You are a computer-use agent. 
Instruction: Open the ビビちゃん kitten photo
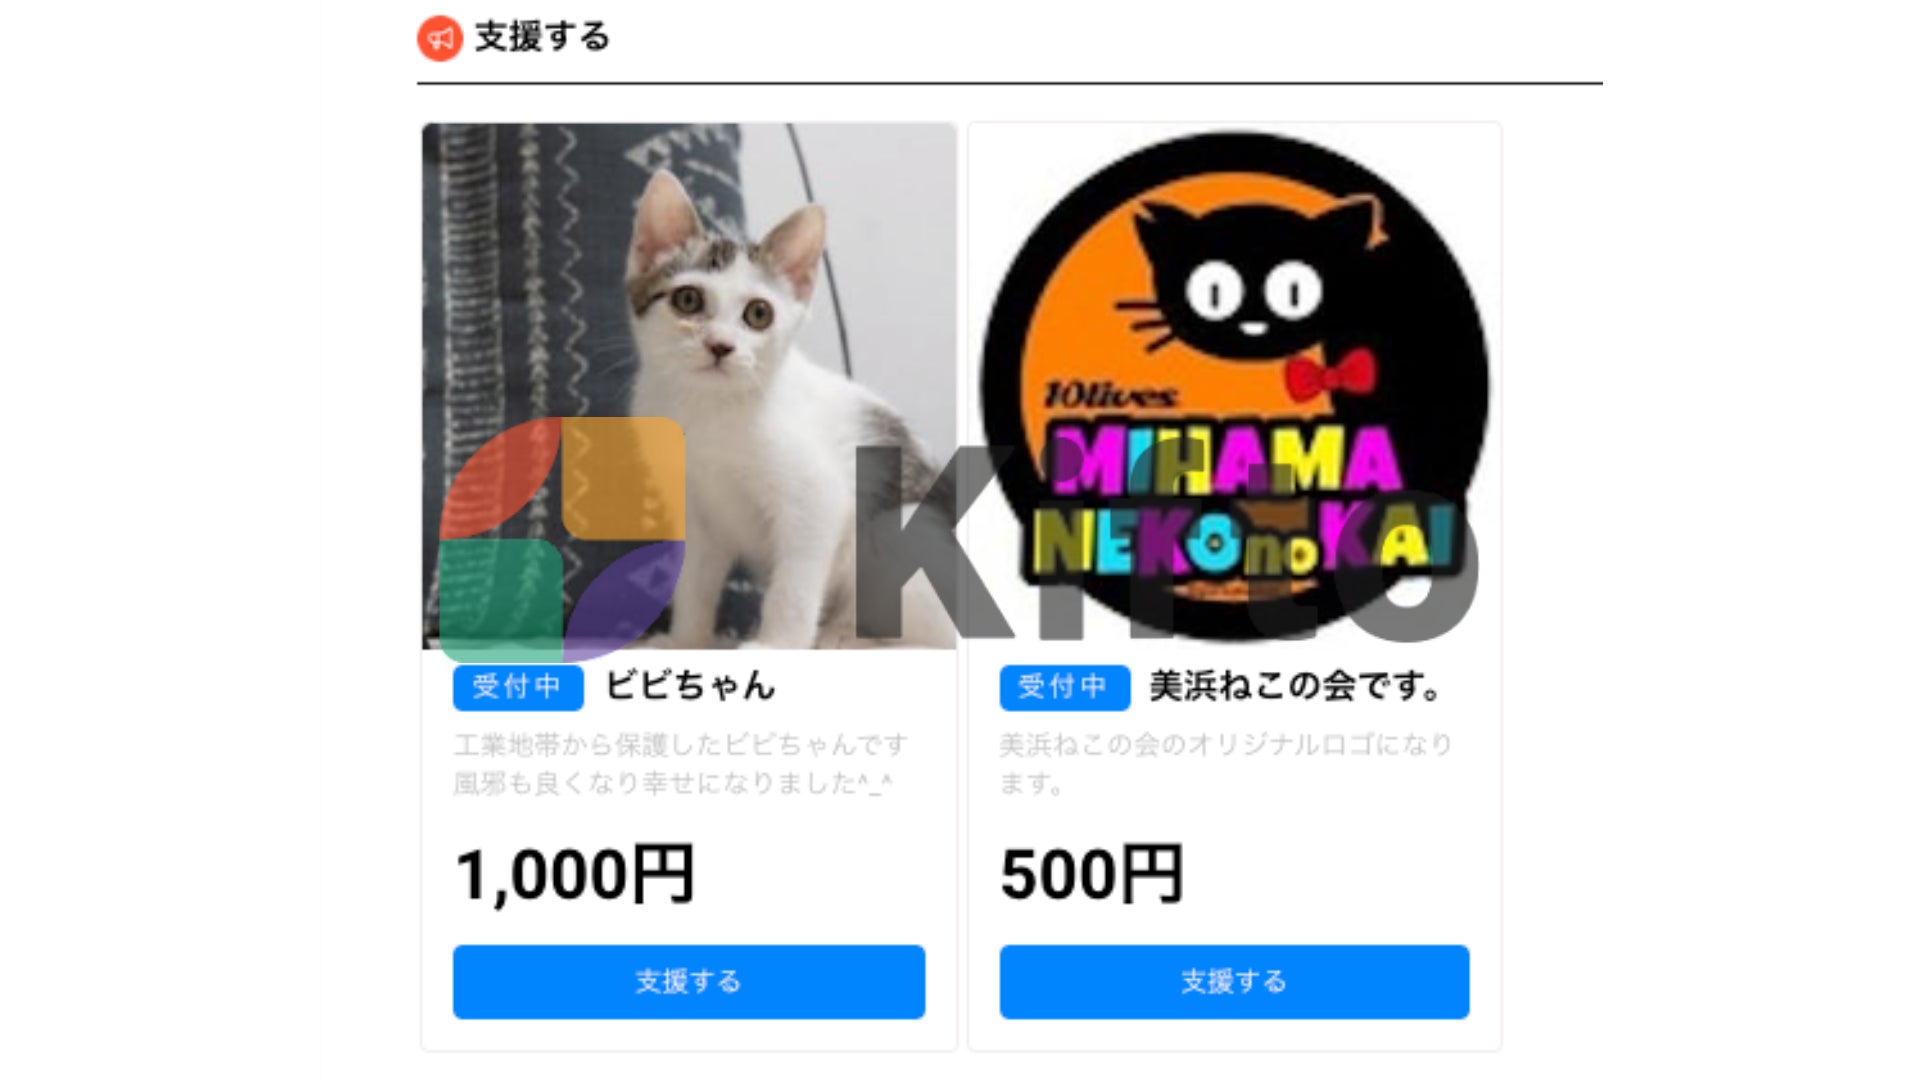click(689, 386)
